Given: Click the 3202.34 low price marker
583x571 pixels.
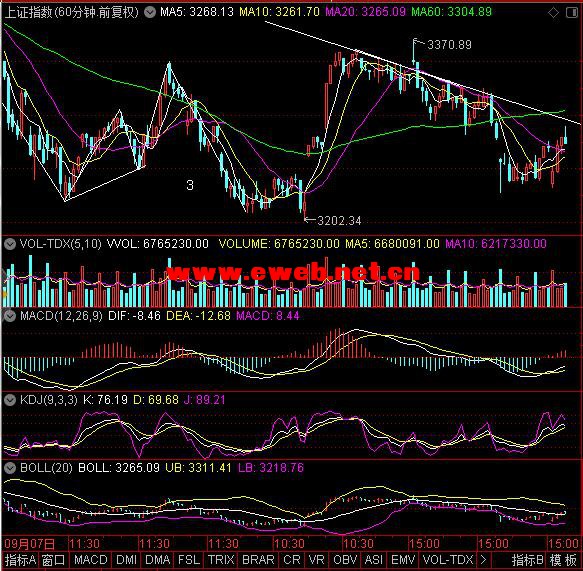Looking at the screenshot, I should click(x=339, y=221).
